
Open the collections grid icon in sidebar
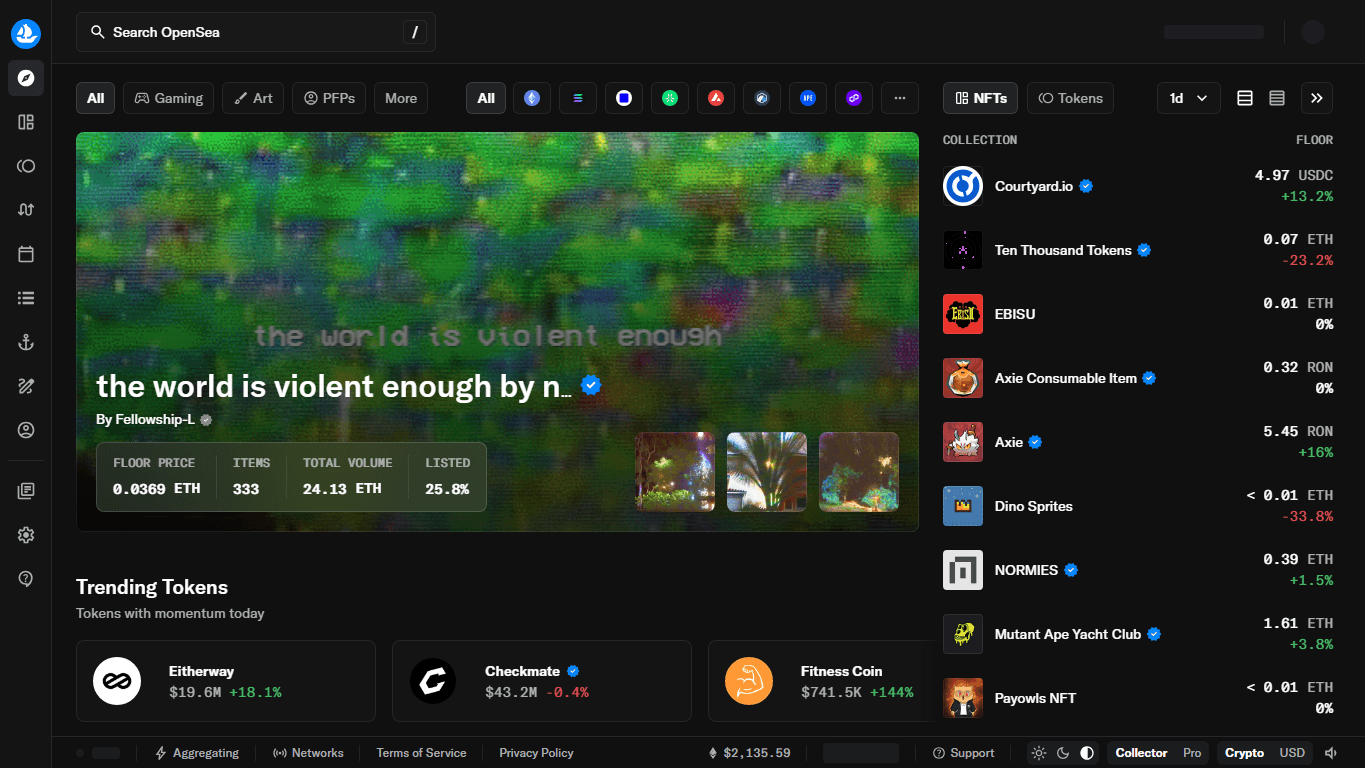(26, 122)
